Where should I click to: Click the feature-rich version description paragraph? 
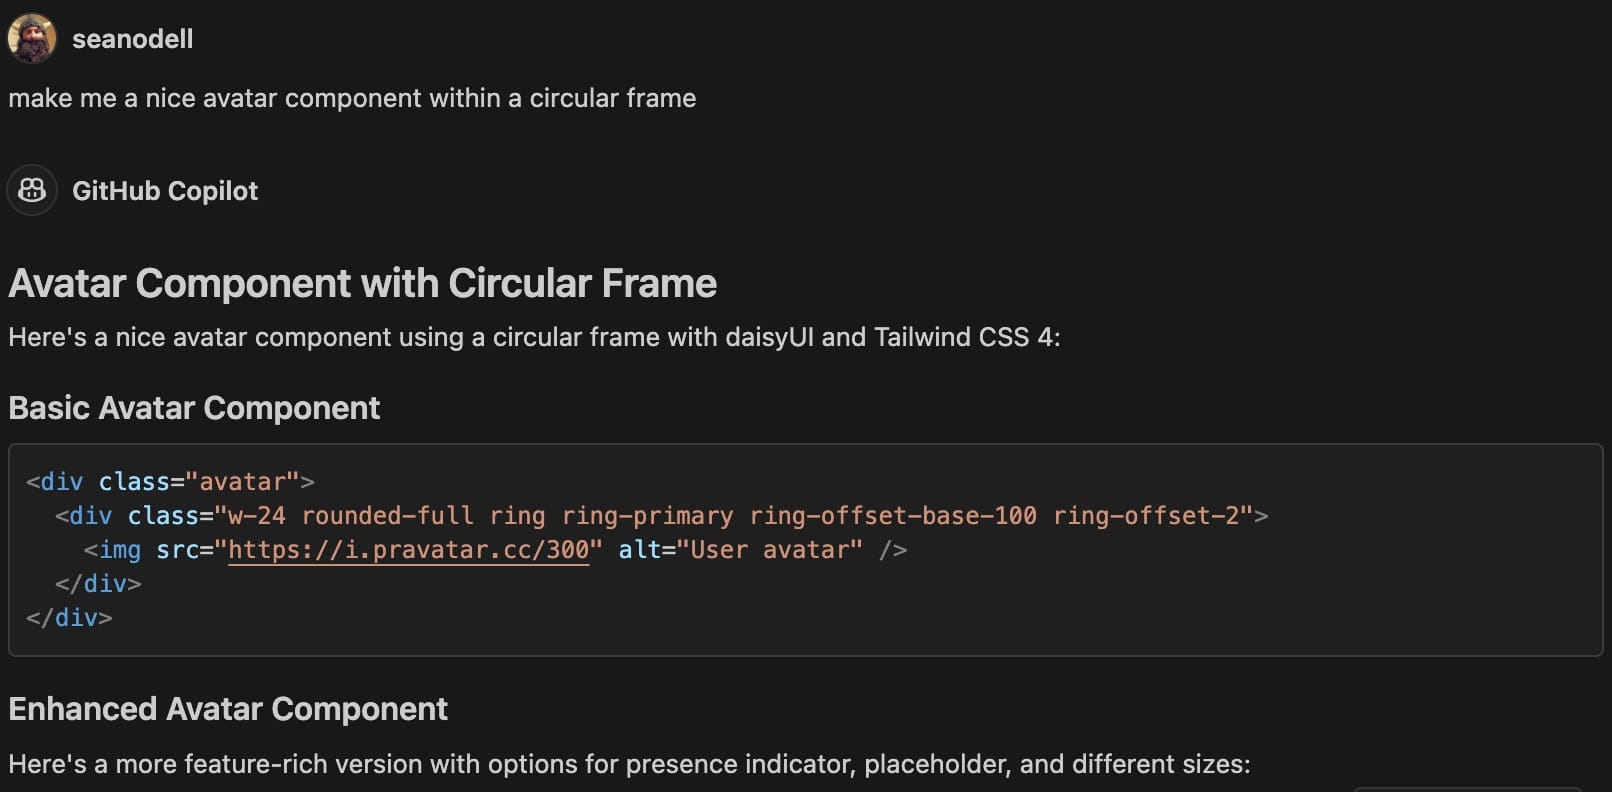629,765
